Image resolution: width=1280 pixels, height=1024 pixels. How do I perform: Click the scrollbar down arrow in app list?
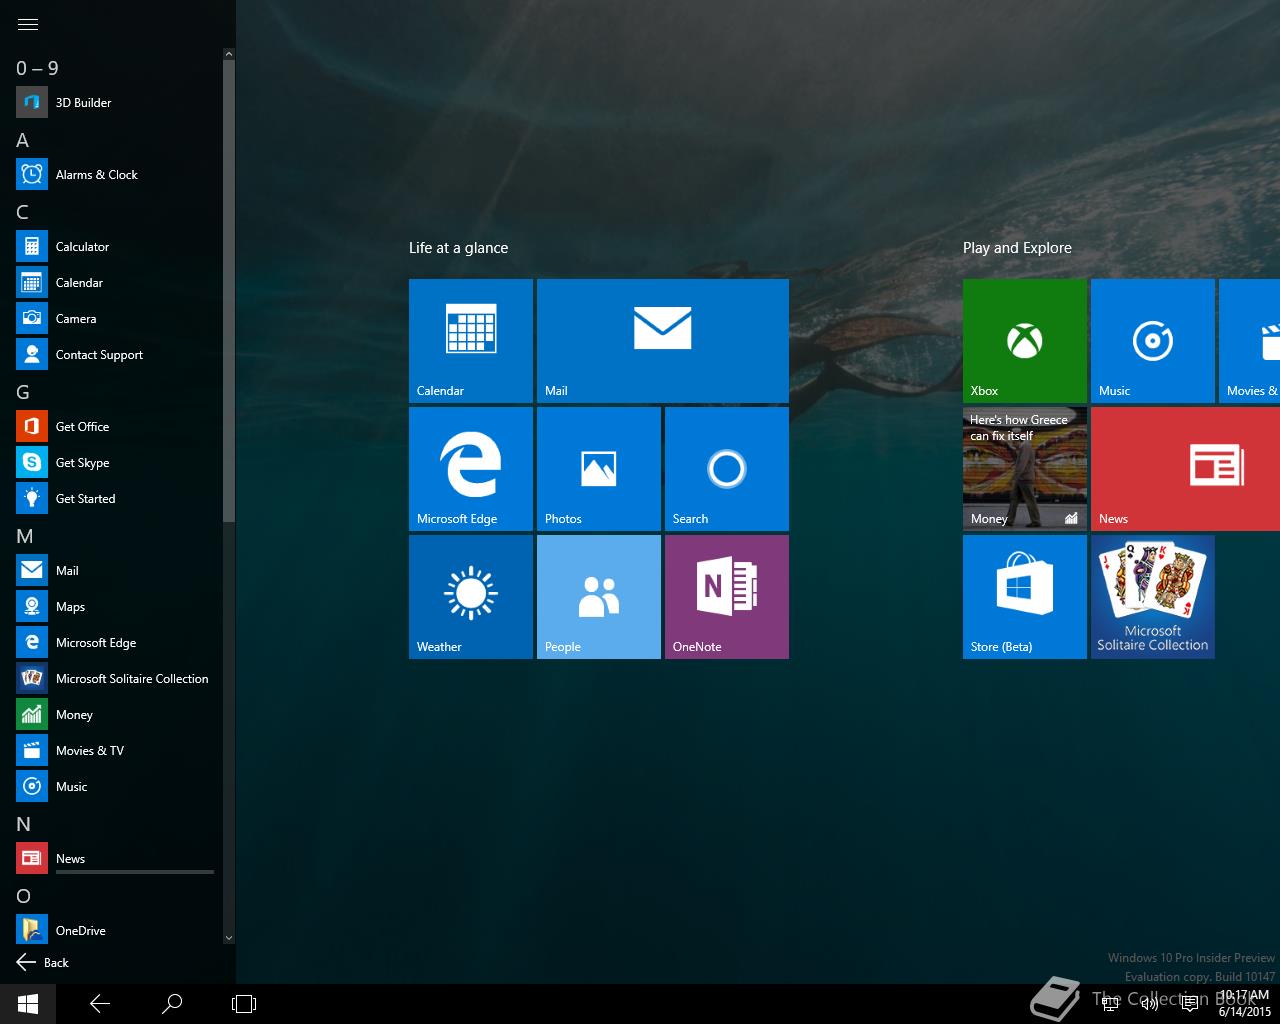[229, 937]
